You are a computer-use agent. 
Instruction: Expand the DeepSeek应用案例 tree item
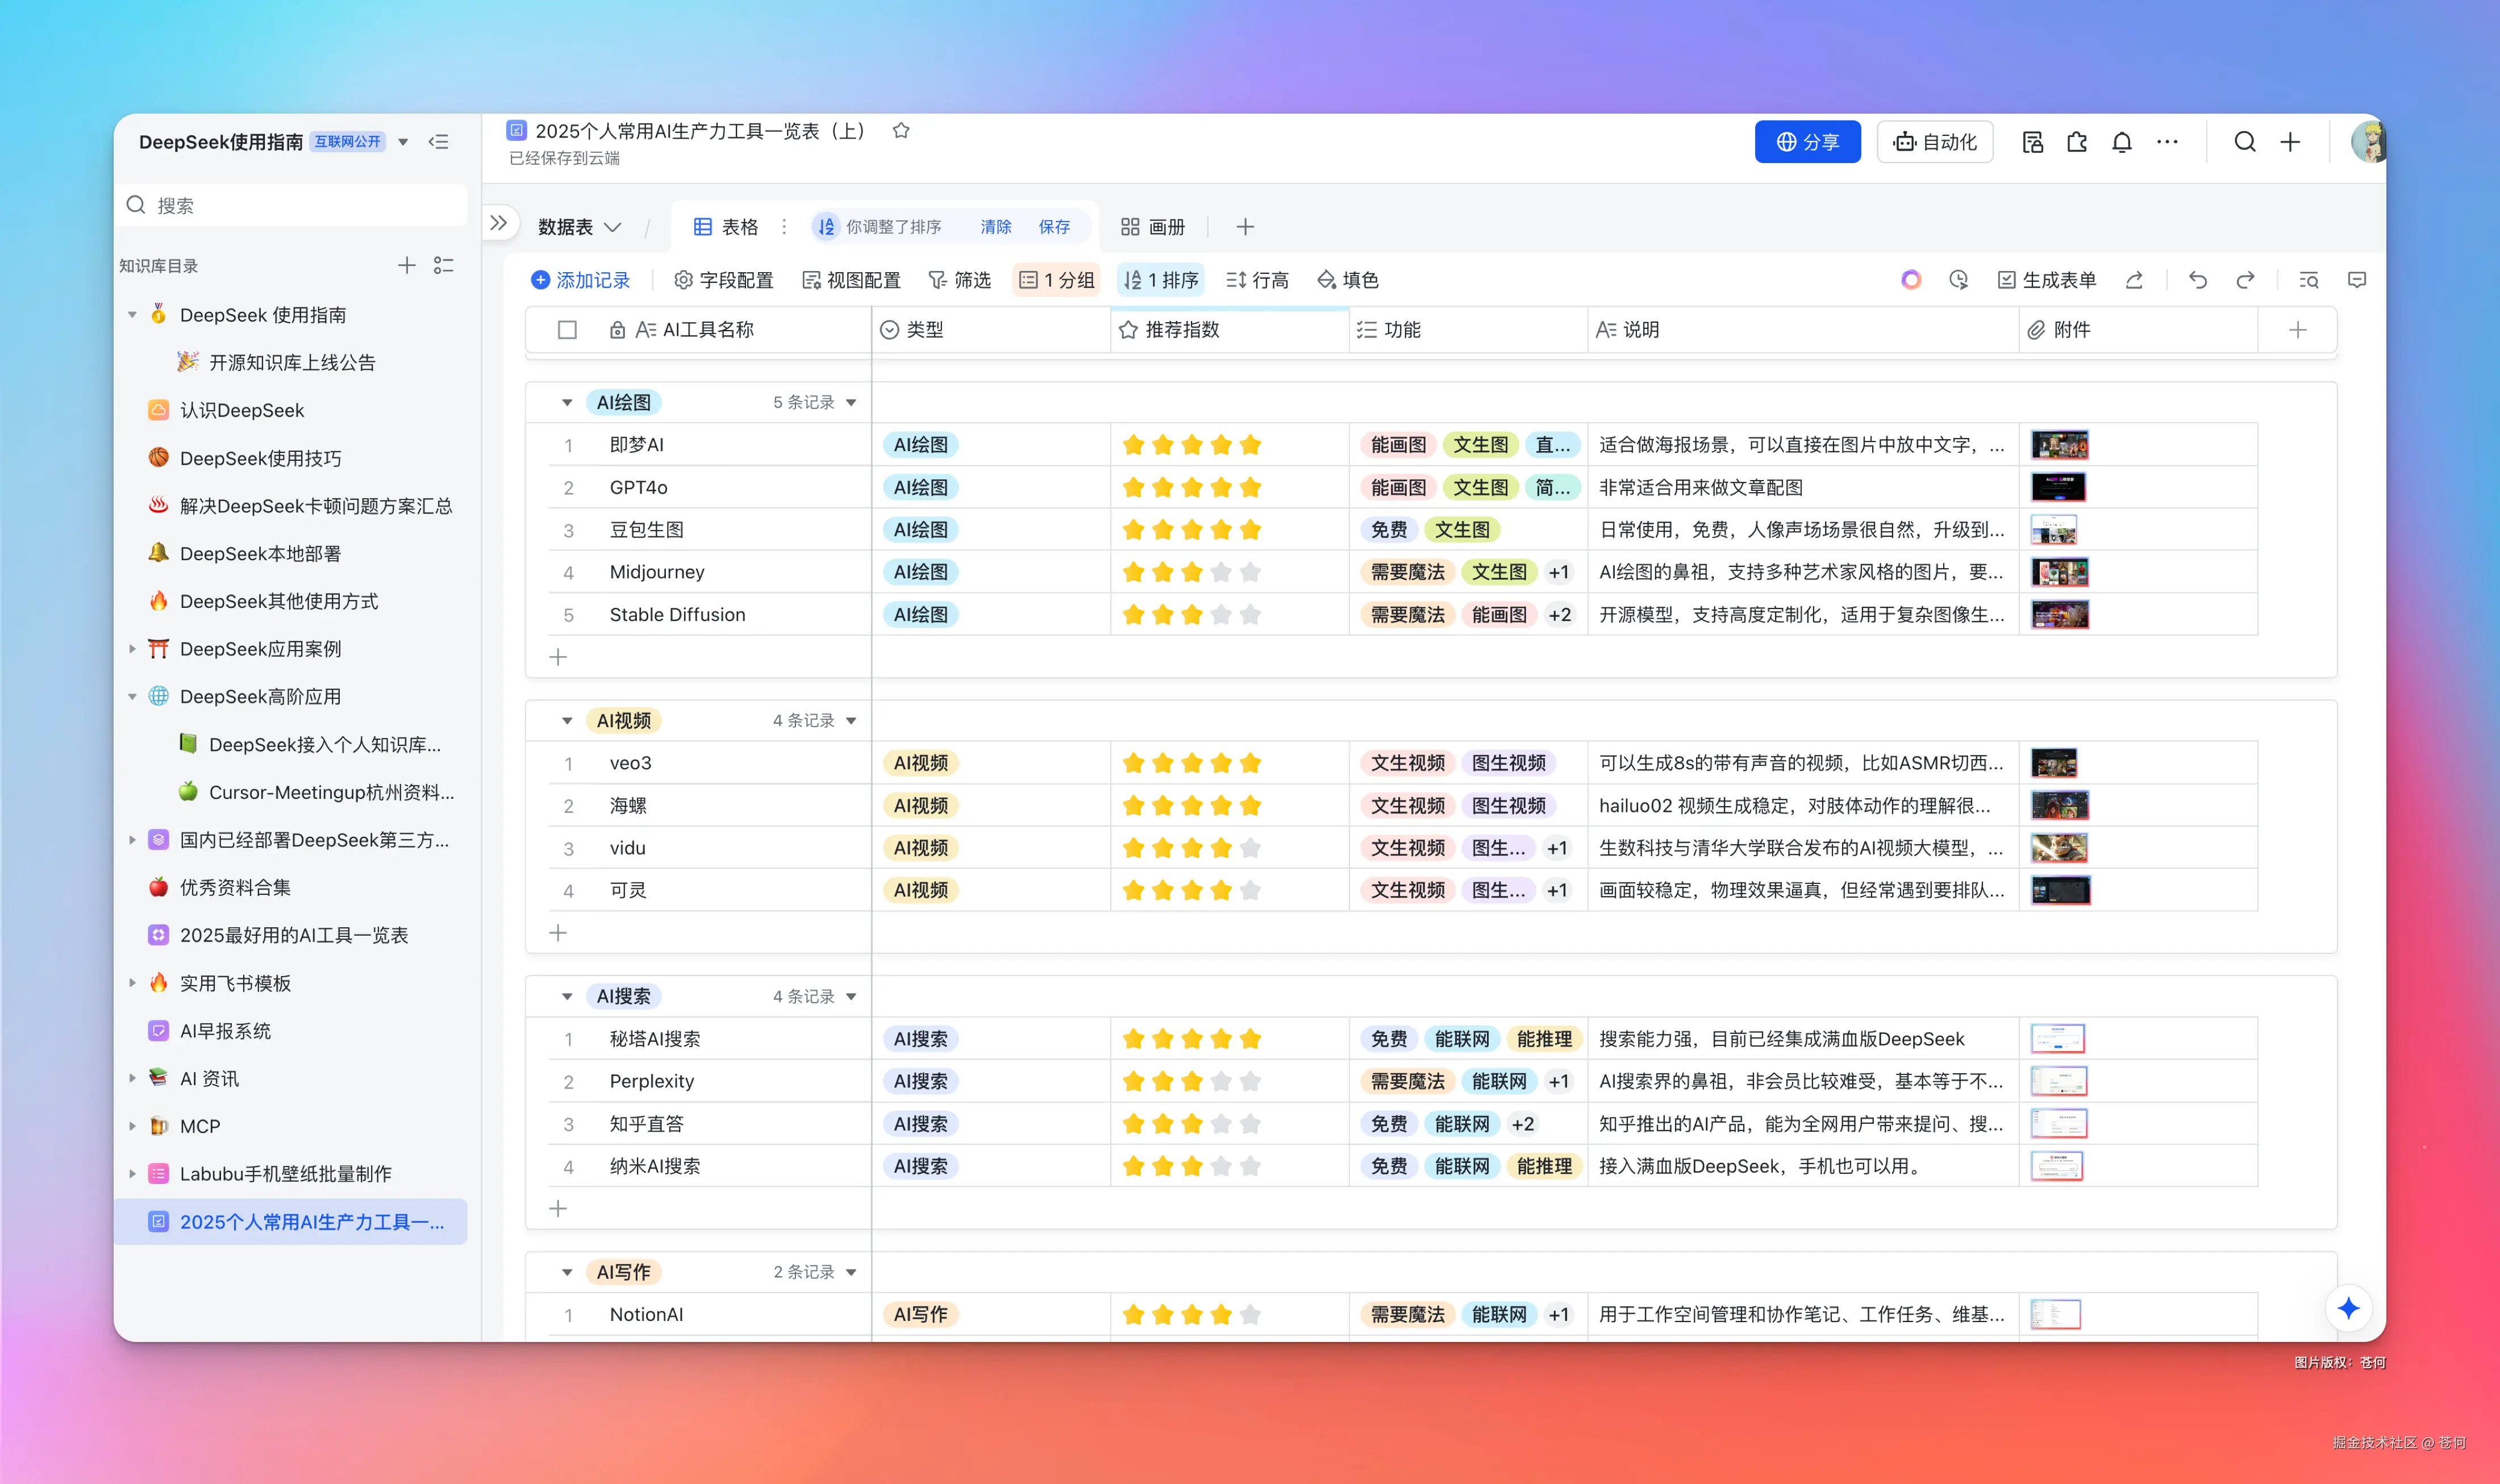[x=132, y=649]
